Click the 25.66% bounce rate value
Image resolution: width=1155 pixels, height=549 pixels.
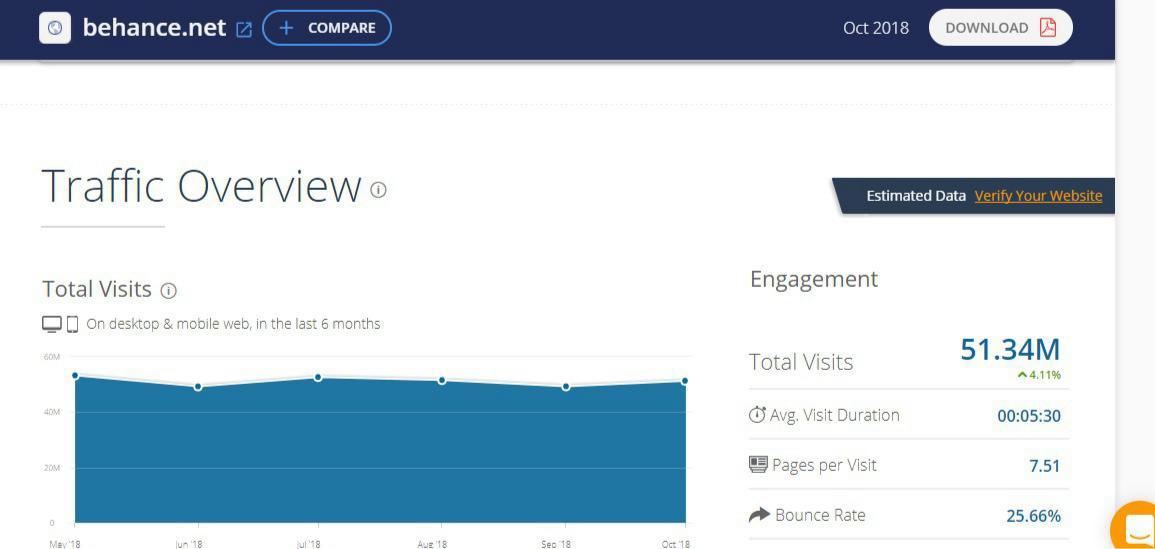(x=1033, y=517)
